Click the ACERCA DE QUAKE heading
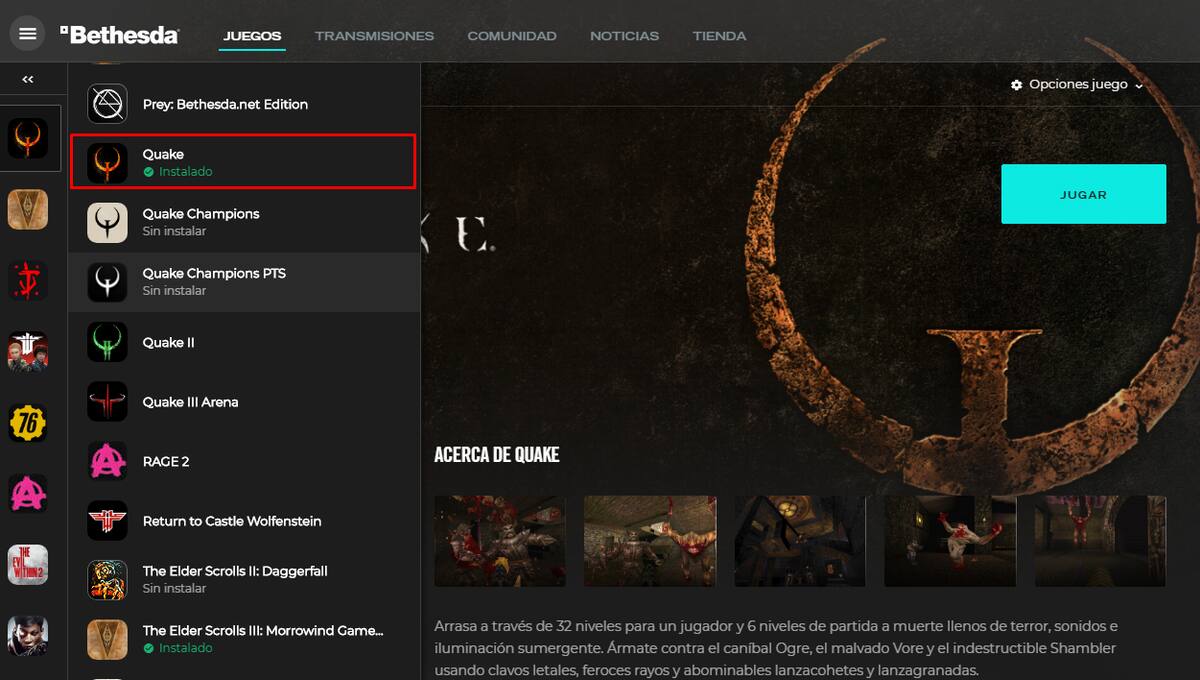This screenshot has height=680, width=1200. pos(497,455)
